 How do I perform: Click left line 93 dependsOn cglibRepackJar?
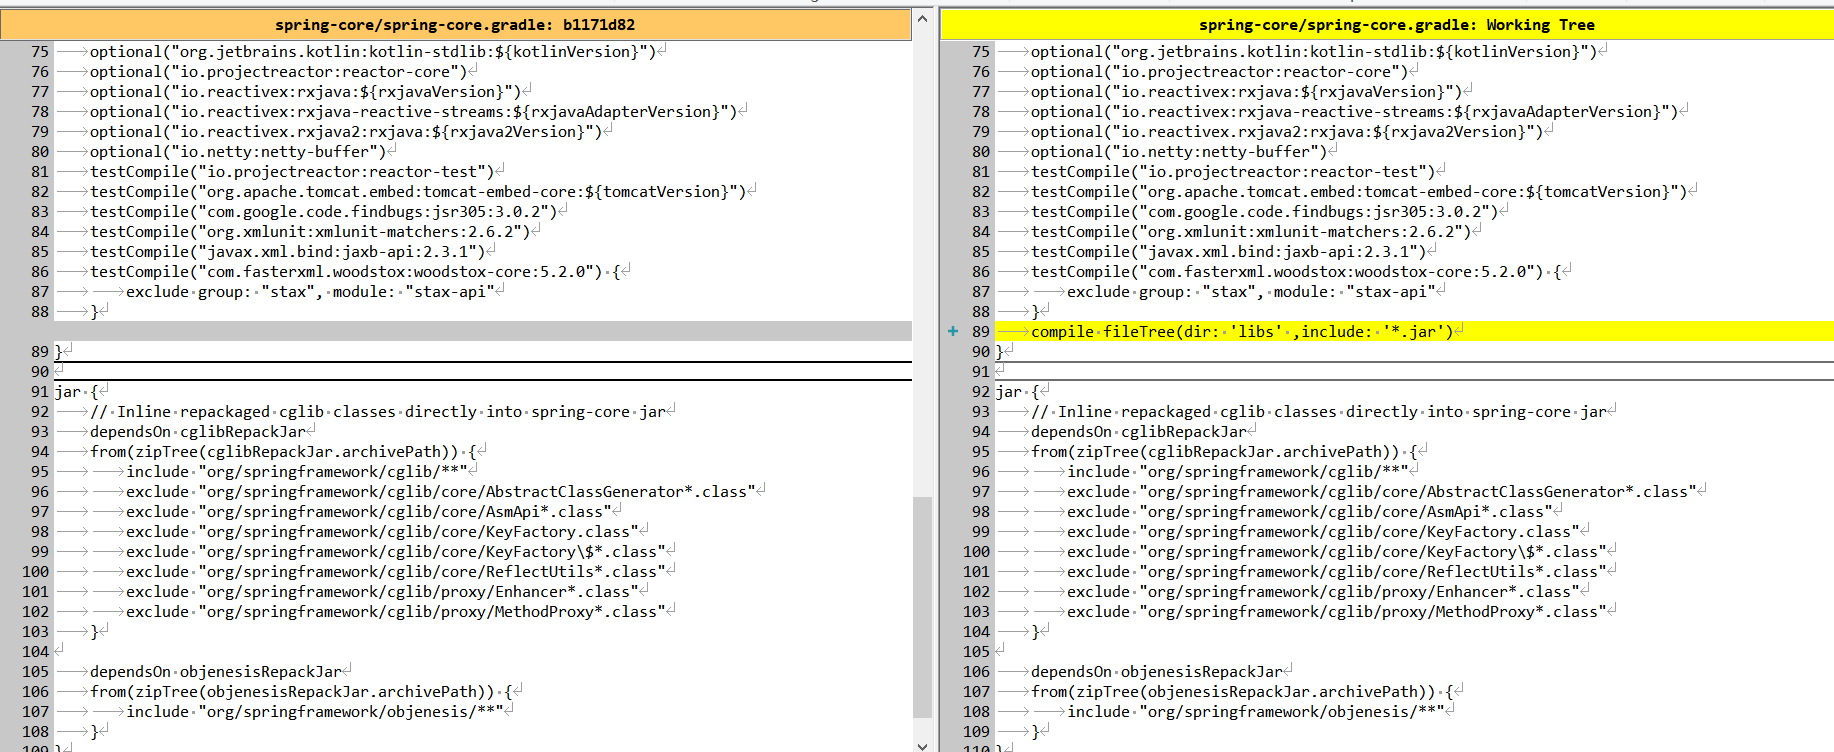coord(198,432)
